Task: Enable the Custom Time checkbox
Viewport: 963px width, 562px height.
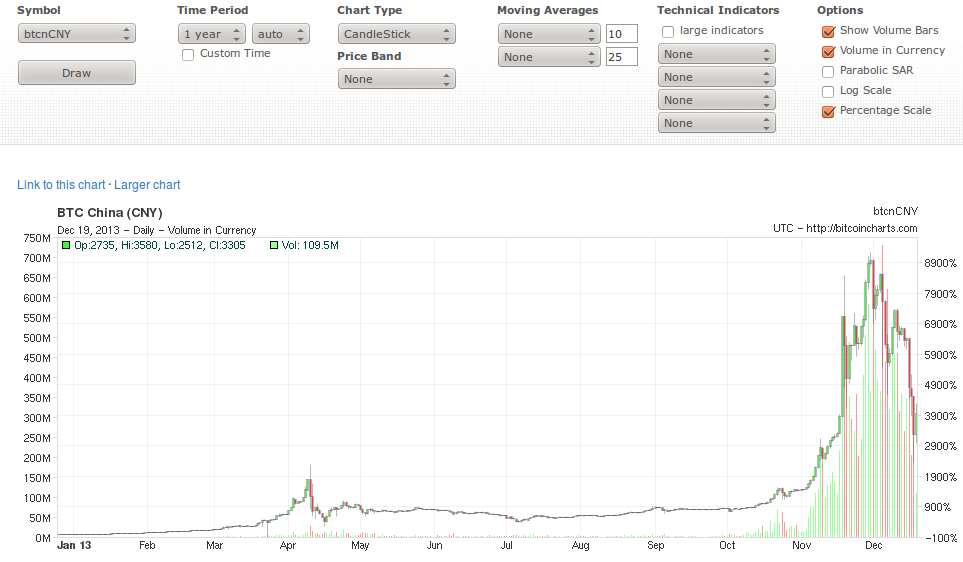Action: coord(188,55)
